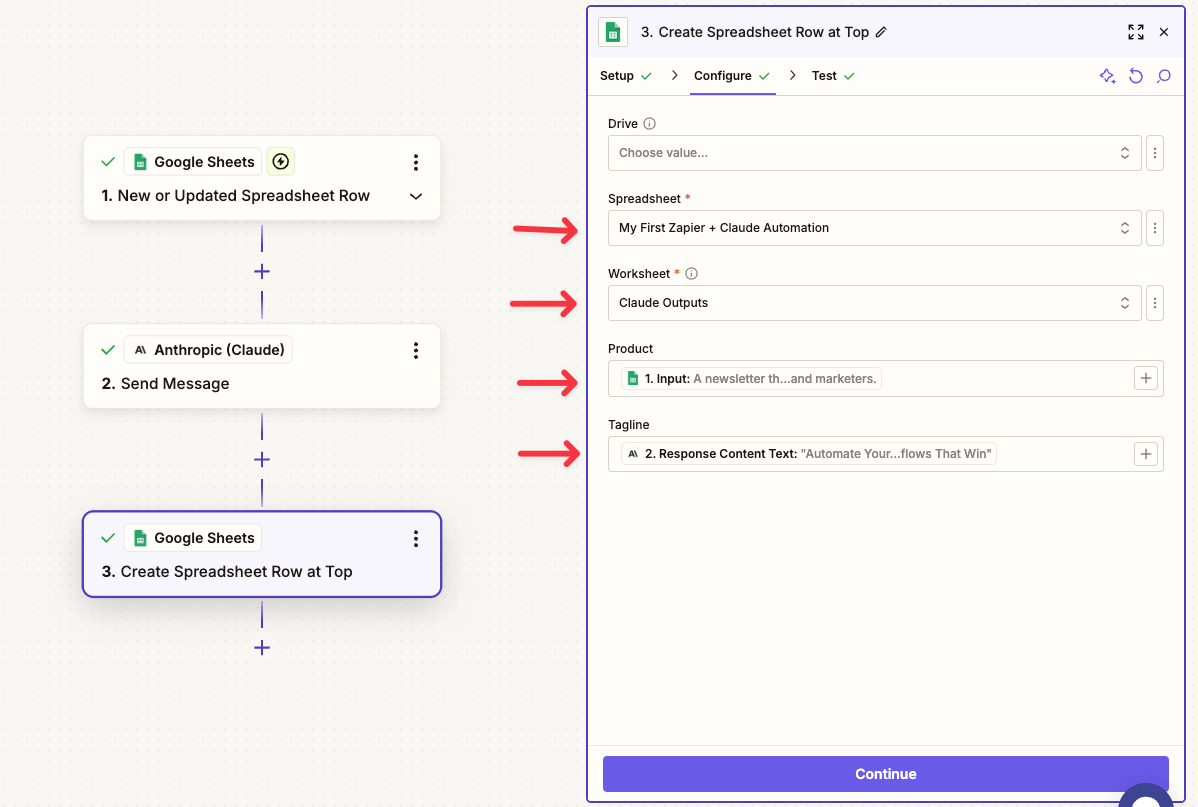Open the Spreadsheet dropdown
The image size is (1198, 807).
pos(875,228)
